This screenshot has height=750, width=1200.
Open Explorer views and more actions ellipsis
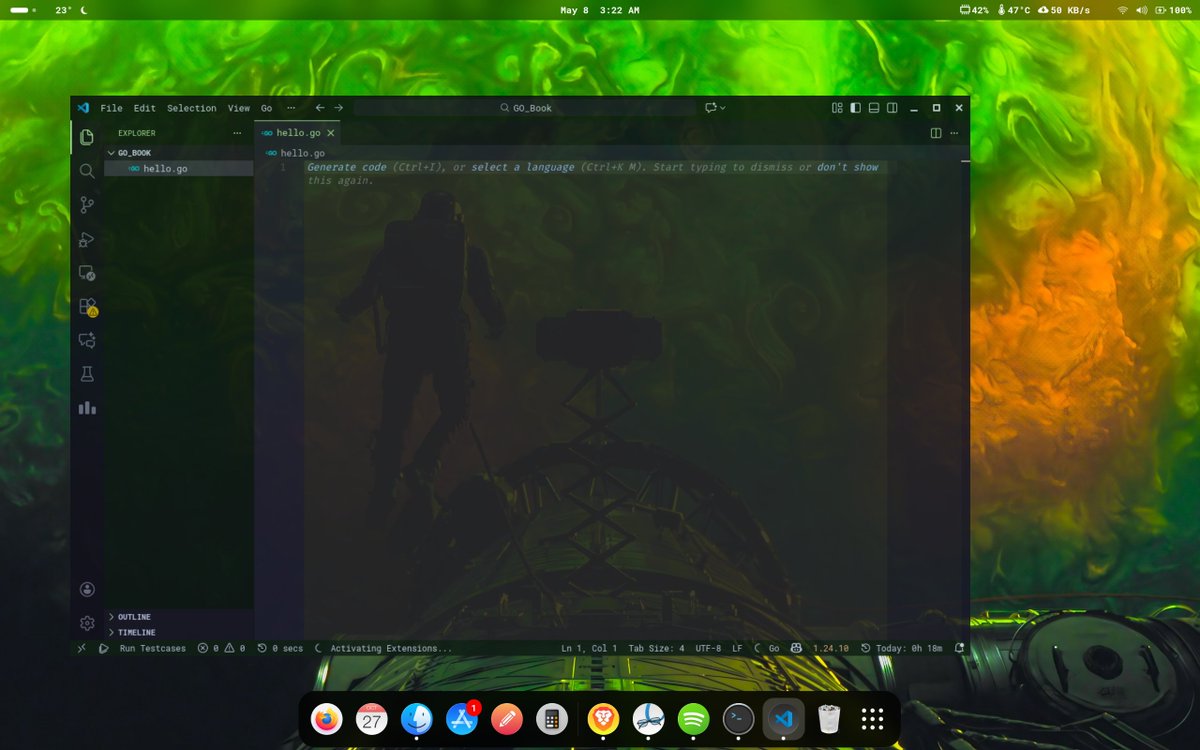[237, 132]
